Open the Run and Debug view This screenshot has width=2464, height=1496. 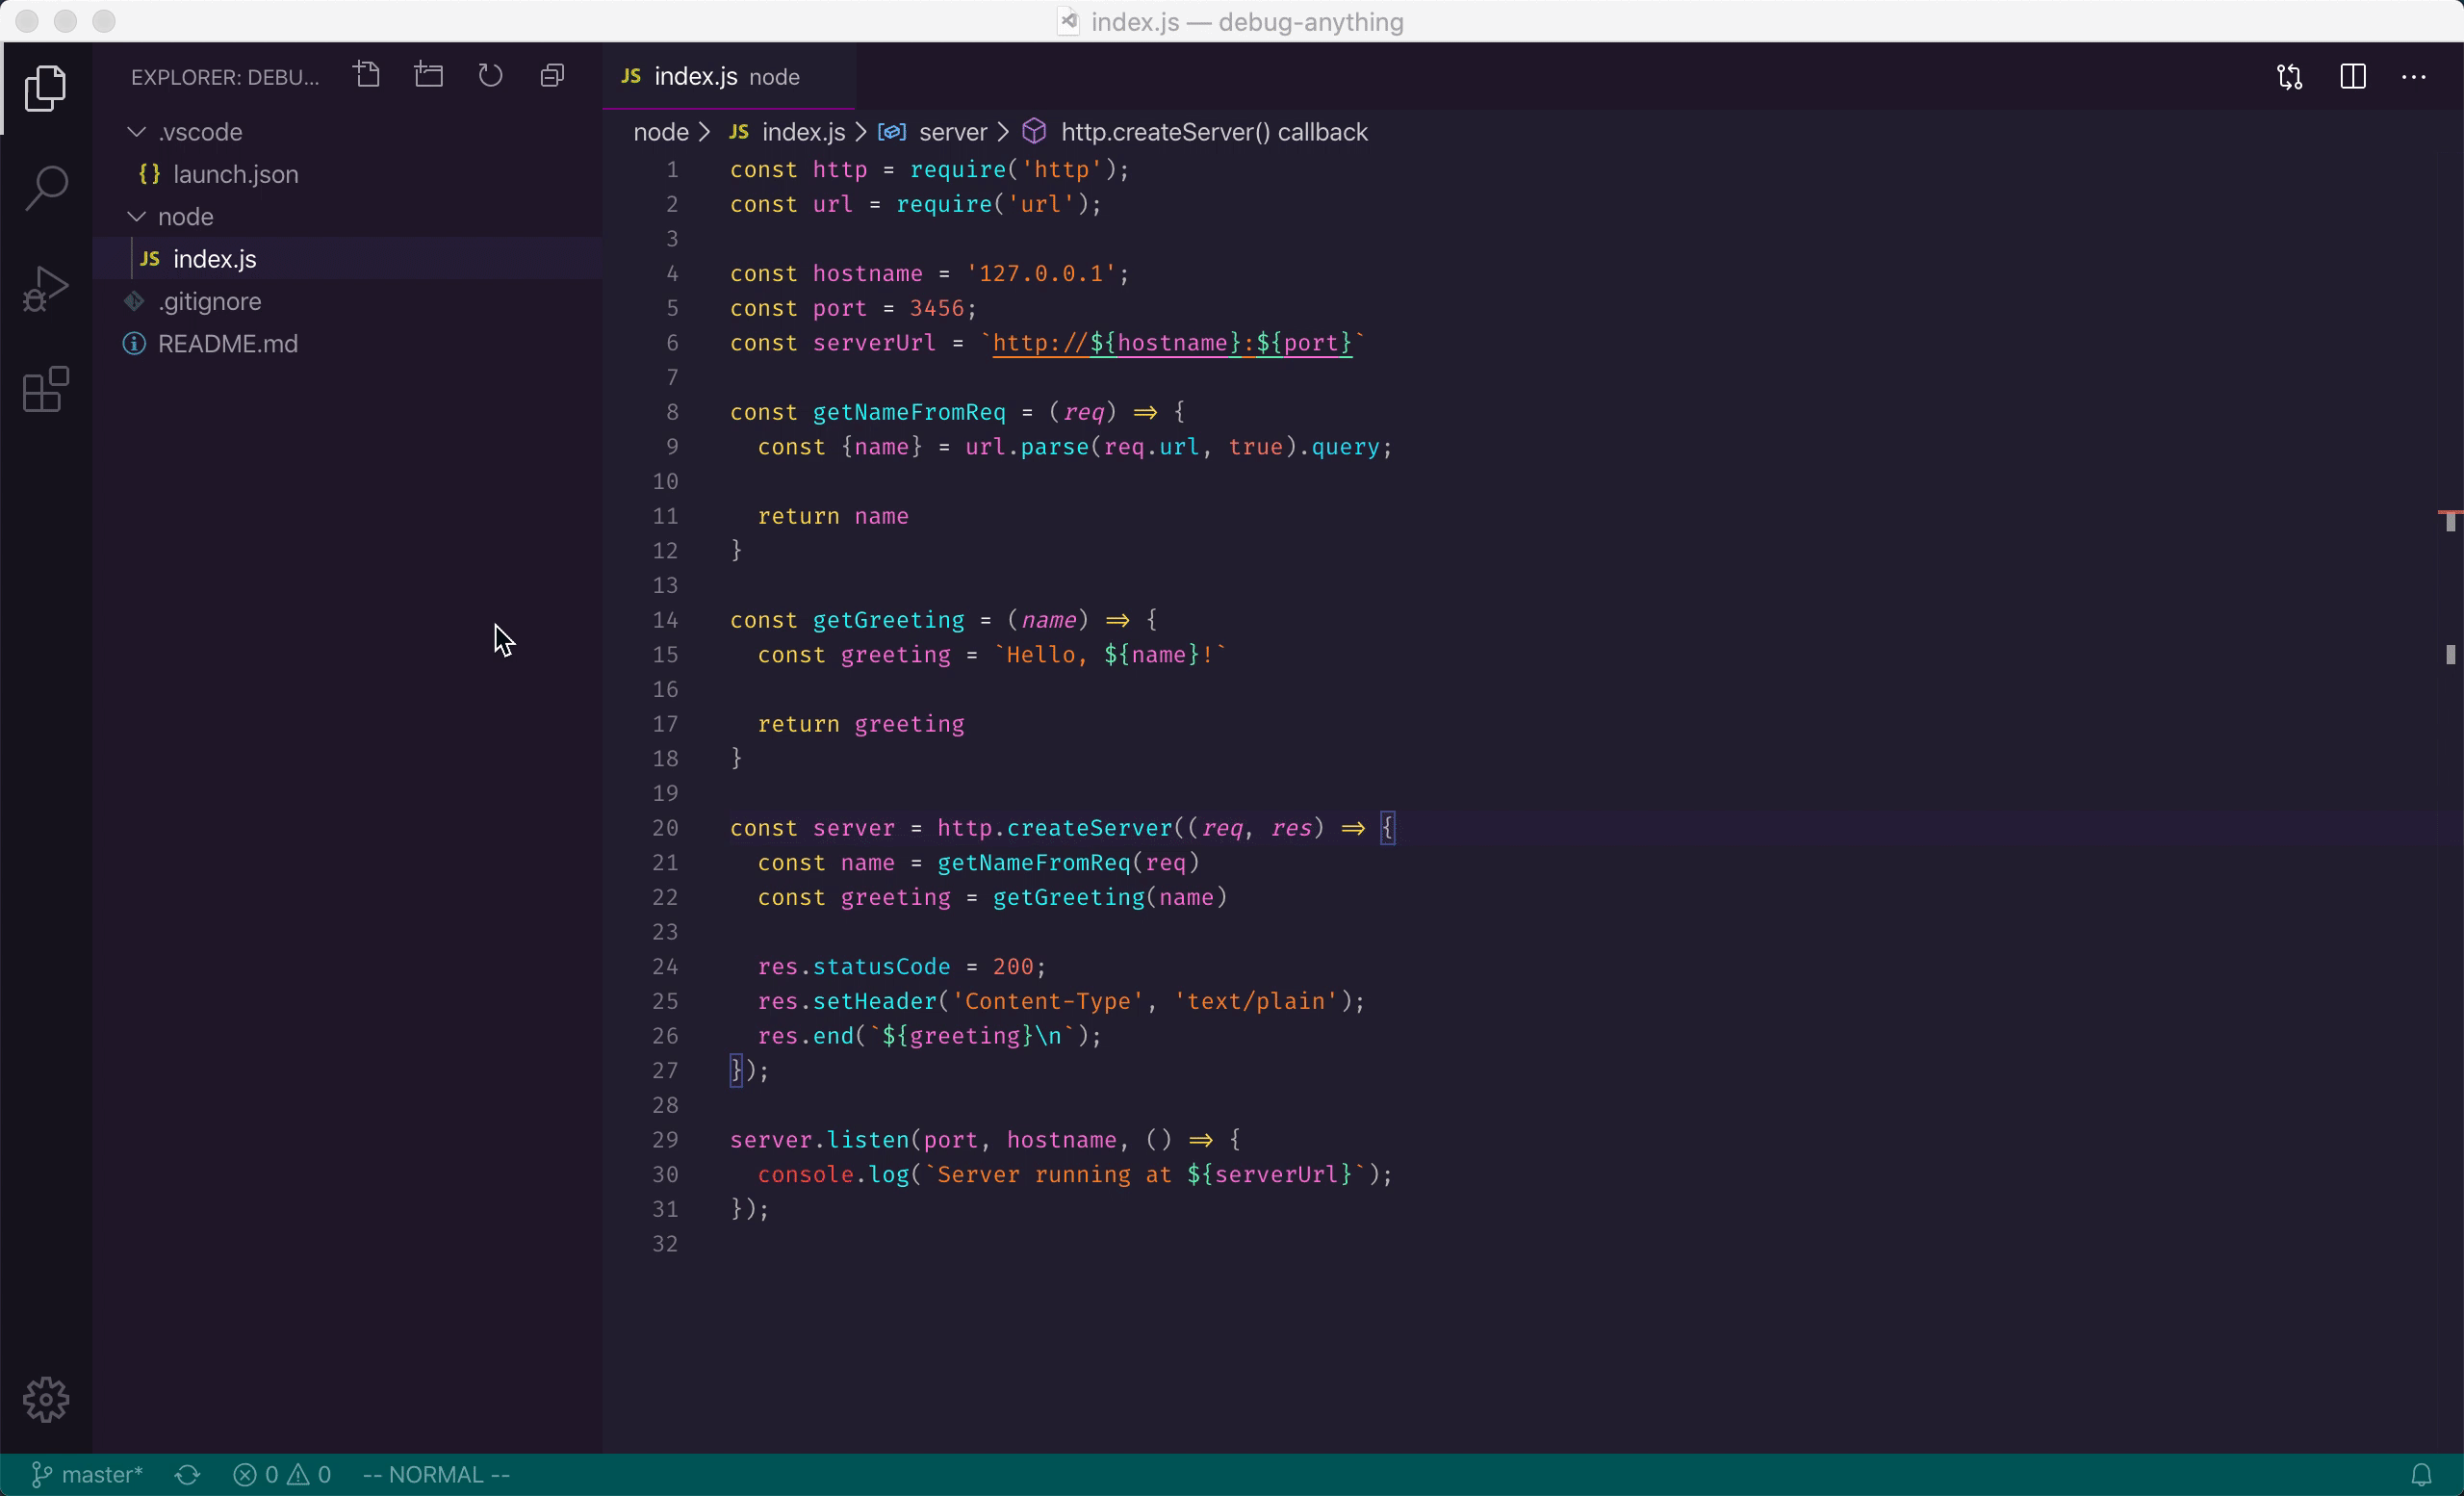tap(46, 289)
